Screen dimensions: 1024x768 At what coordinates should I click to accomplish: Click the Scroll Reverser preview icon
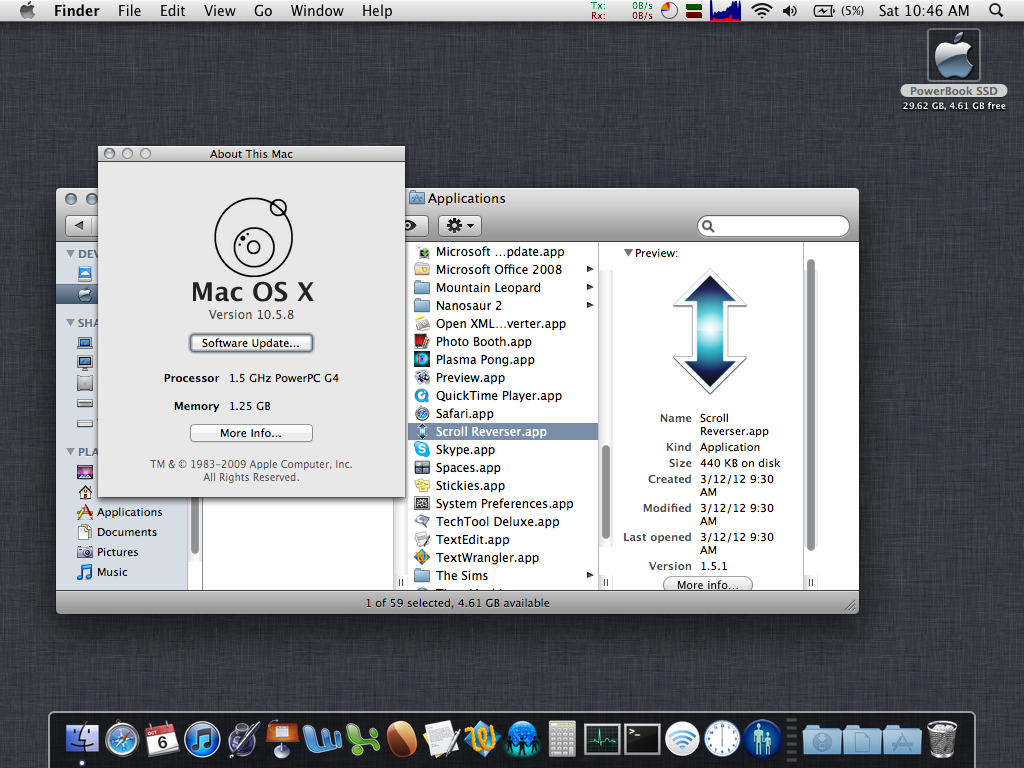click(x=710, y=331)
